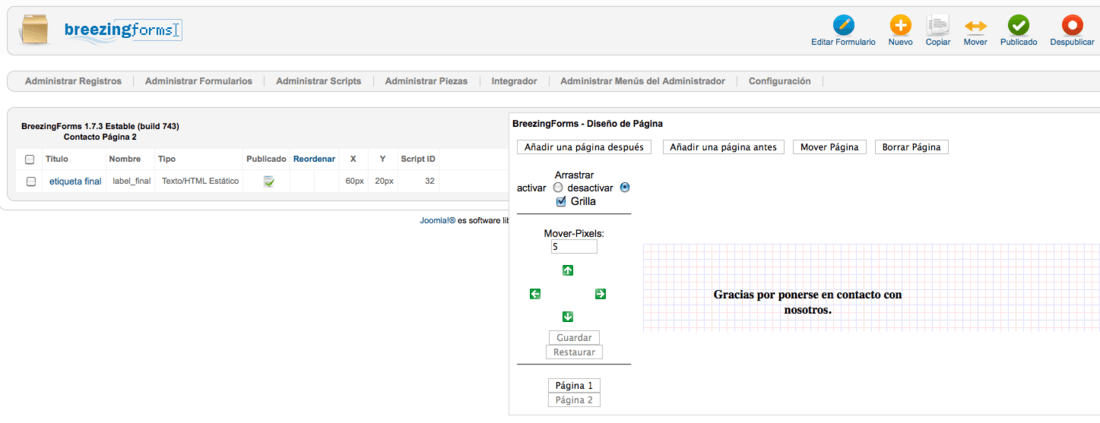1100x423 pixels.
Task: Click the Editar Formulario pencil icon
Action: tap(843, 25)
